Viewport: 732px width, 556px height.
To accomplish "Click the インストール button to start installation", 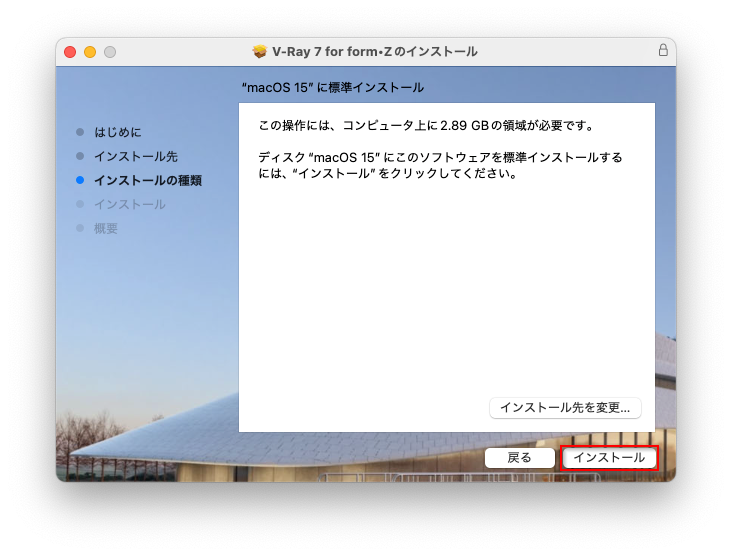I will pyautogui.click(x=609, y=458).
